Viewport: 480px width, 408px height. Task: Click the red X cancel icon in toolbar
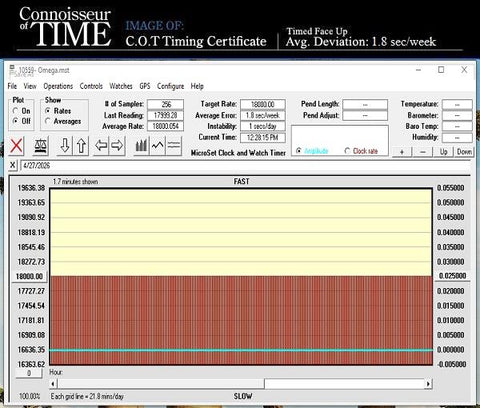pos(16,146)
